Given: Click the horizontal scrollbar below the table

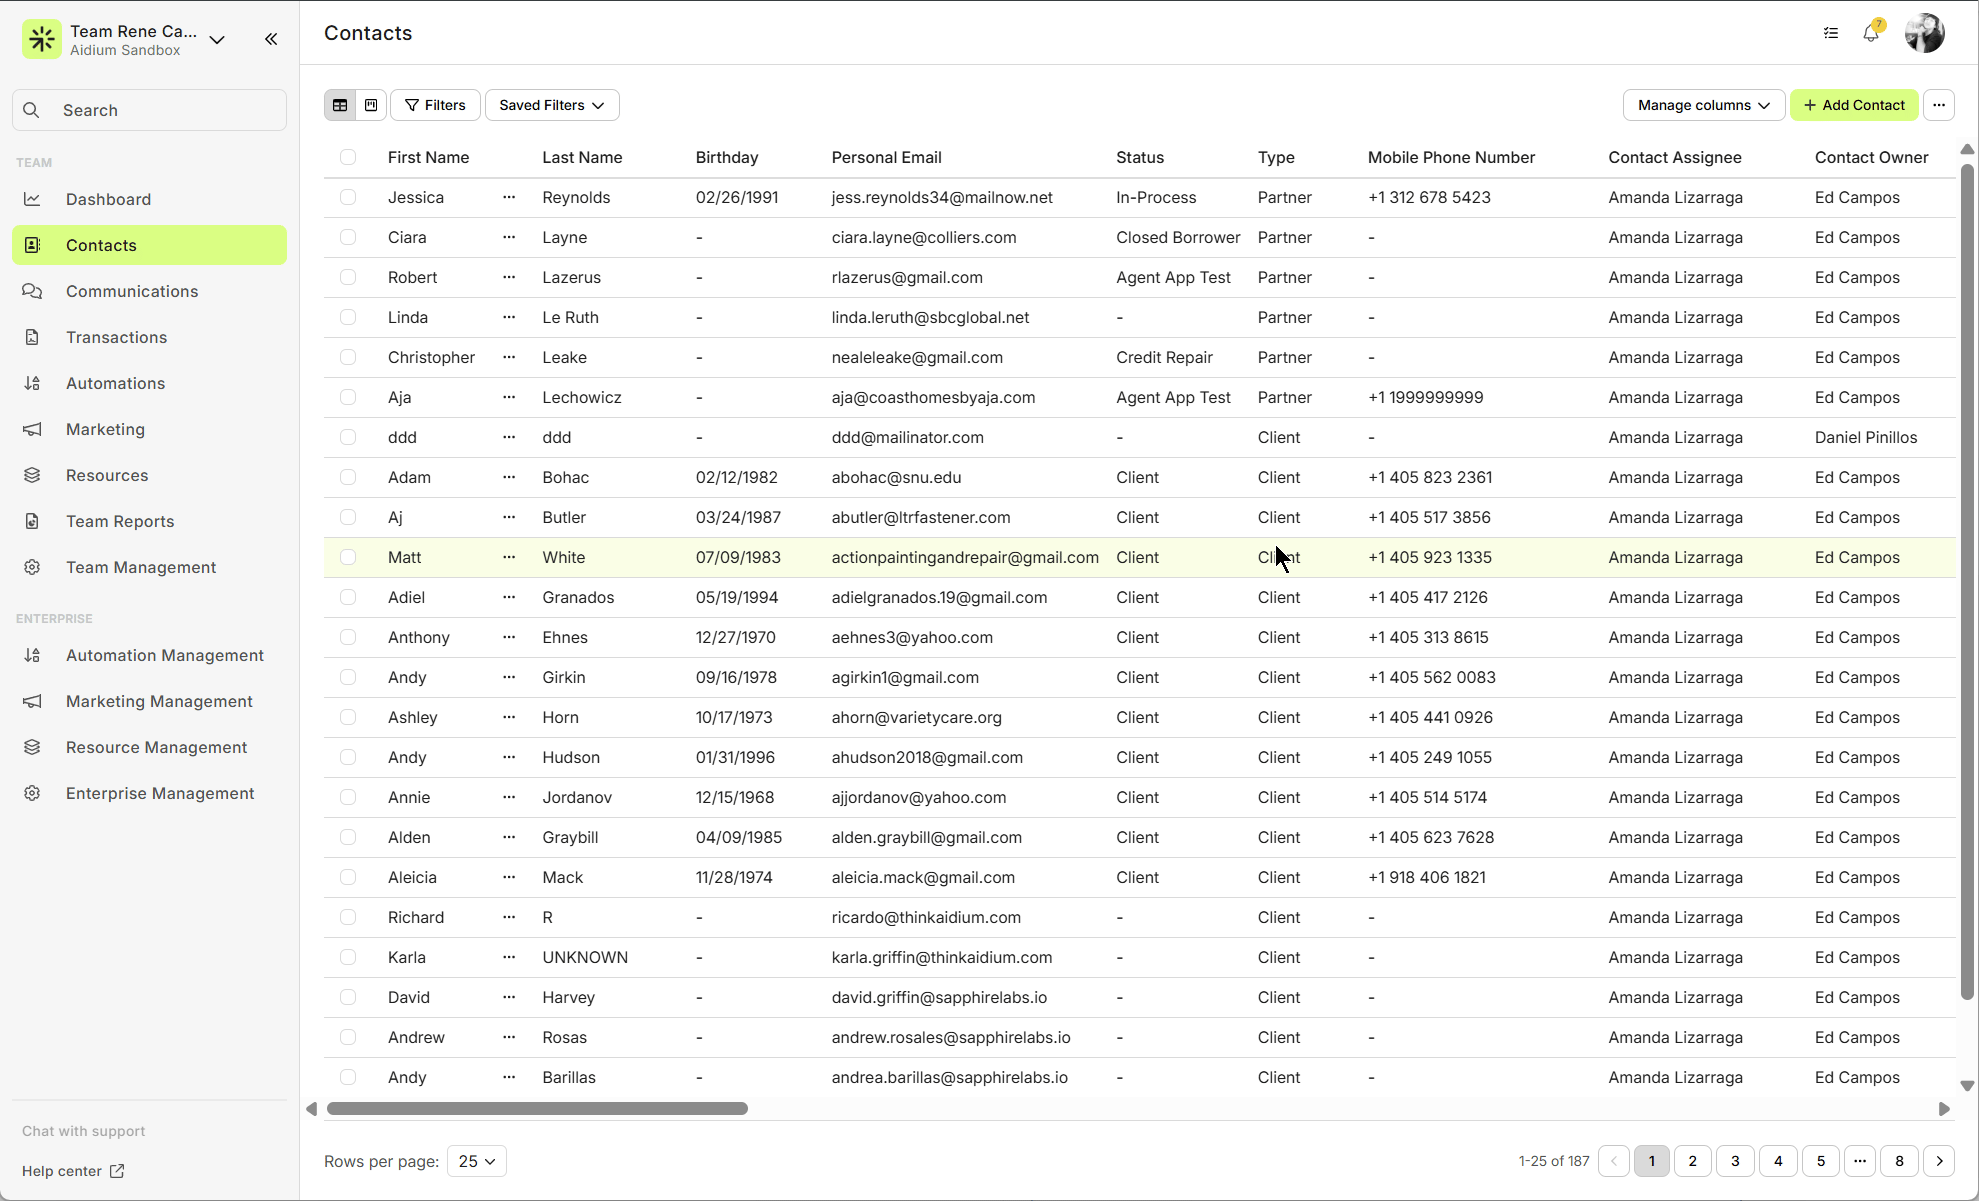Looking at the screenshot, I should click(537, 1108).
